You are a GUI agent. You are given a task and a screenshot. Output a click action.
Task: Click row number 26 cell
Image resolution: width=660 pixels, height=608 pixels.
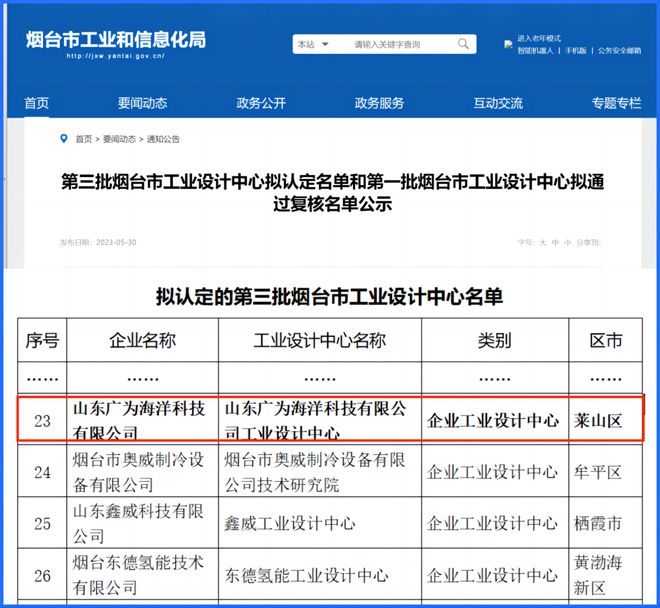[42, 575]
